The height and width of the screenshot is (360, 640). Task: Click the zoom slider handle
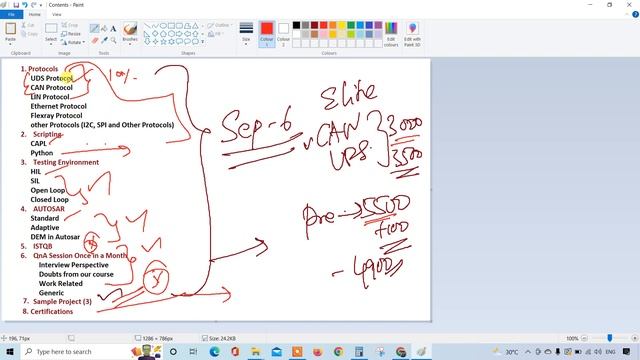609,338
